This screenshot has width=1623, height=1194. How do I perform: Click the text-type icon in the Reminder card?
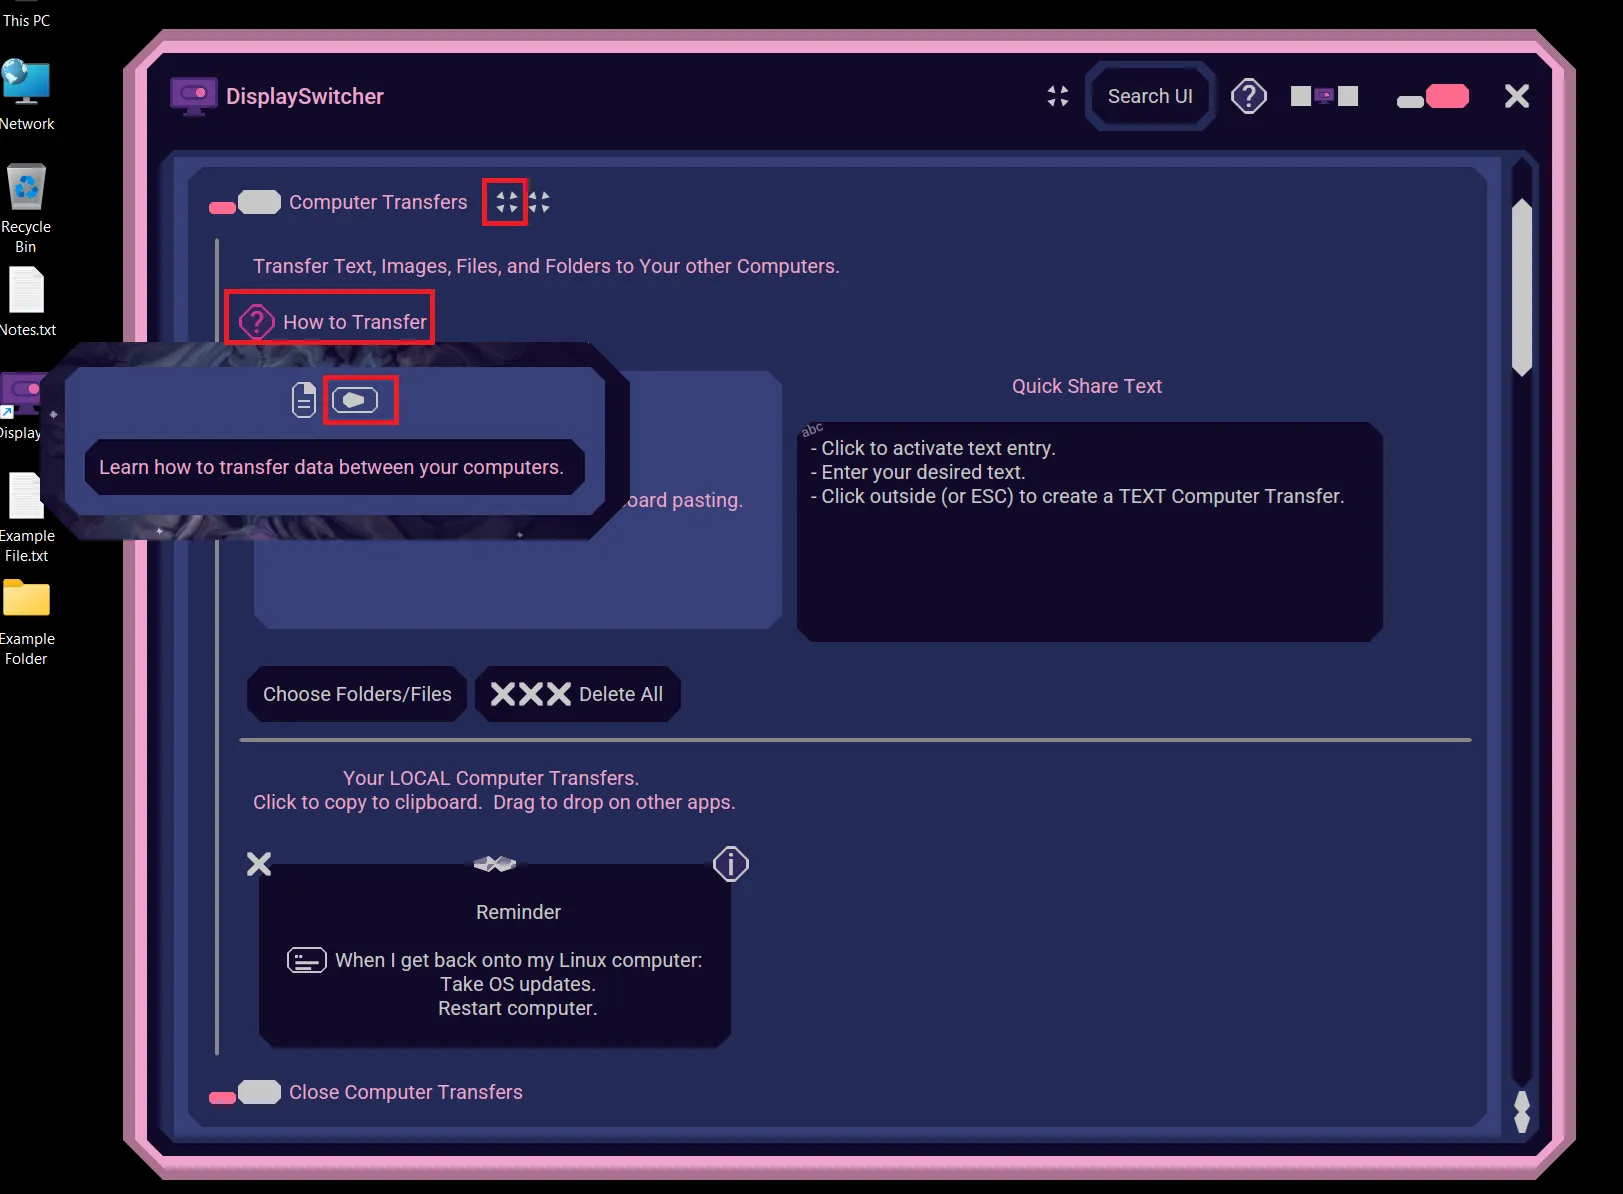click(x=307, y=960)
